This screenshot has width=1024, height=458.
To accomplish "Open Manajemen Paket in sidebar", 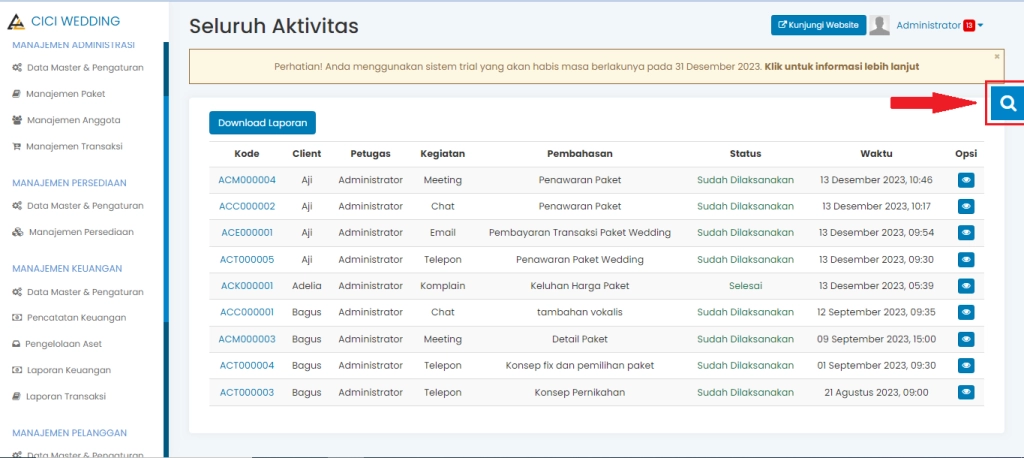I will tap(65, 94).
